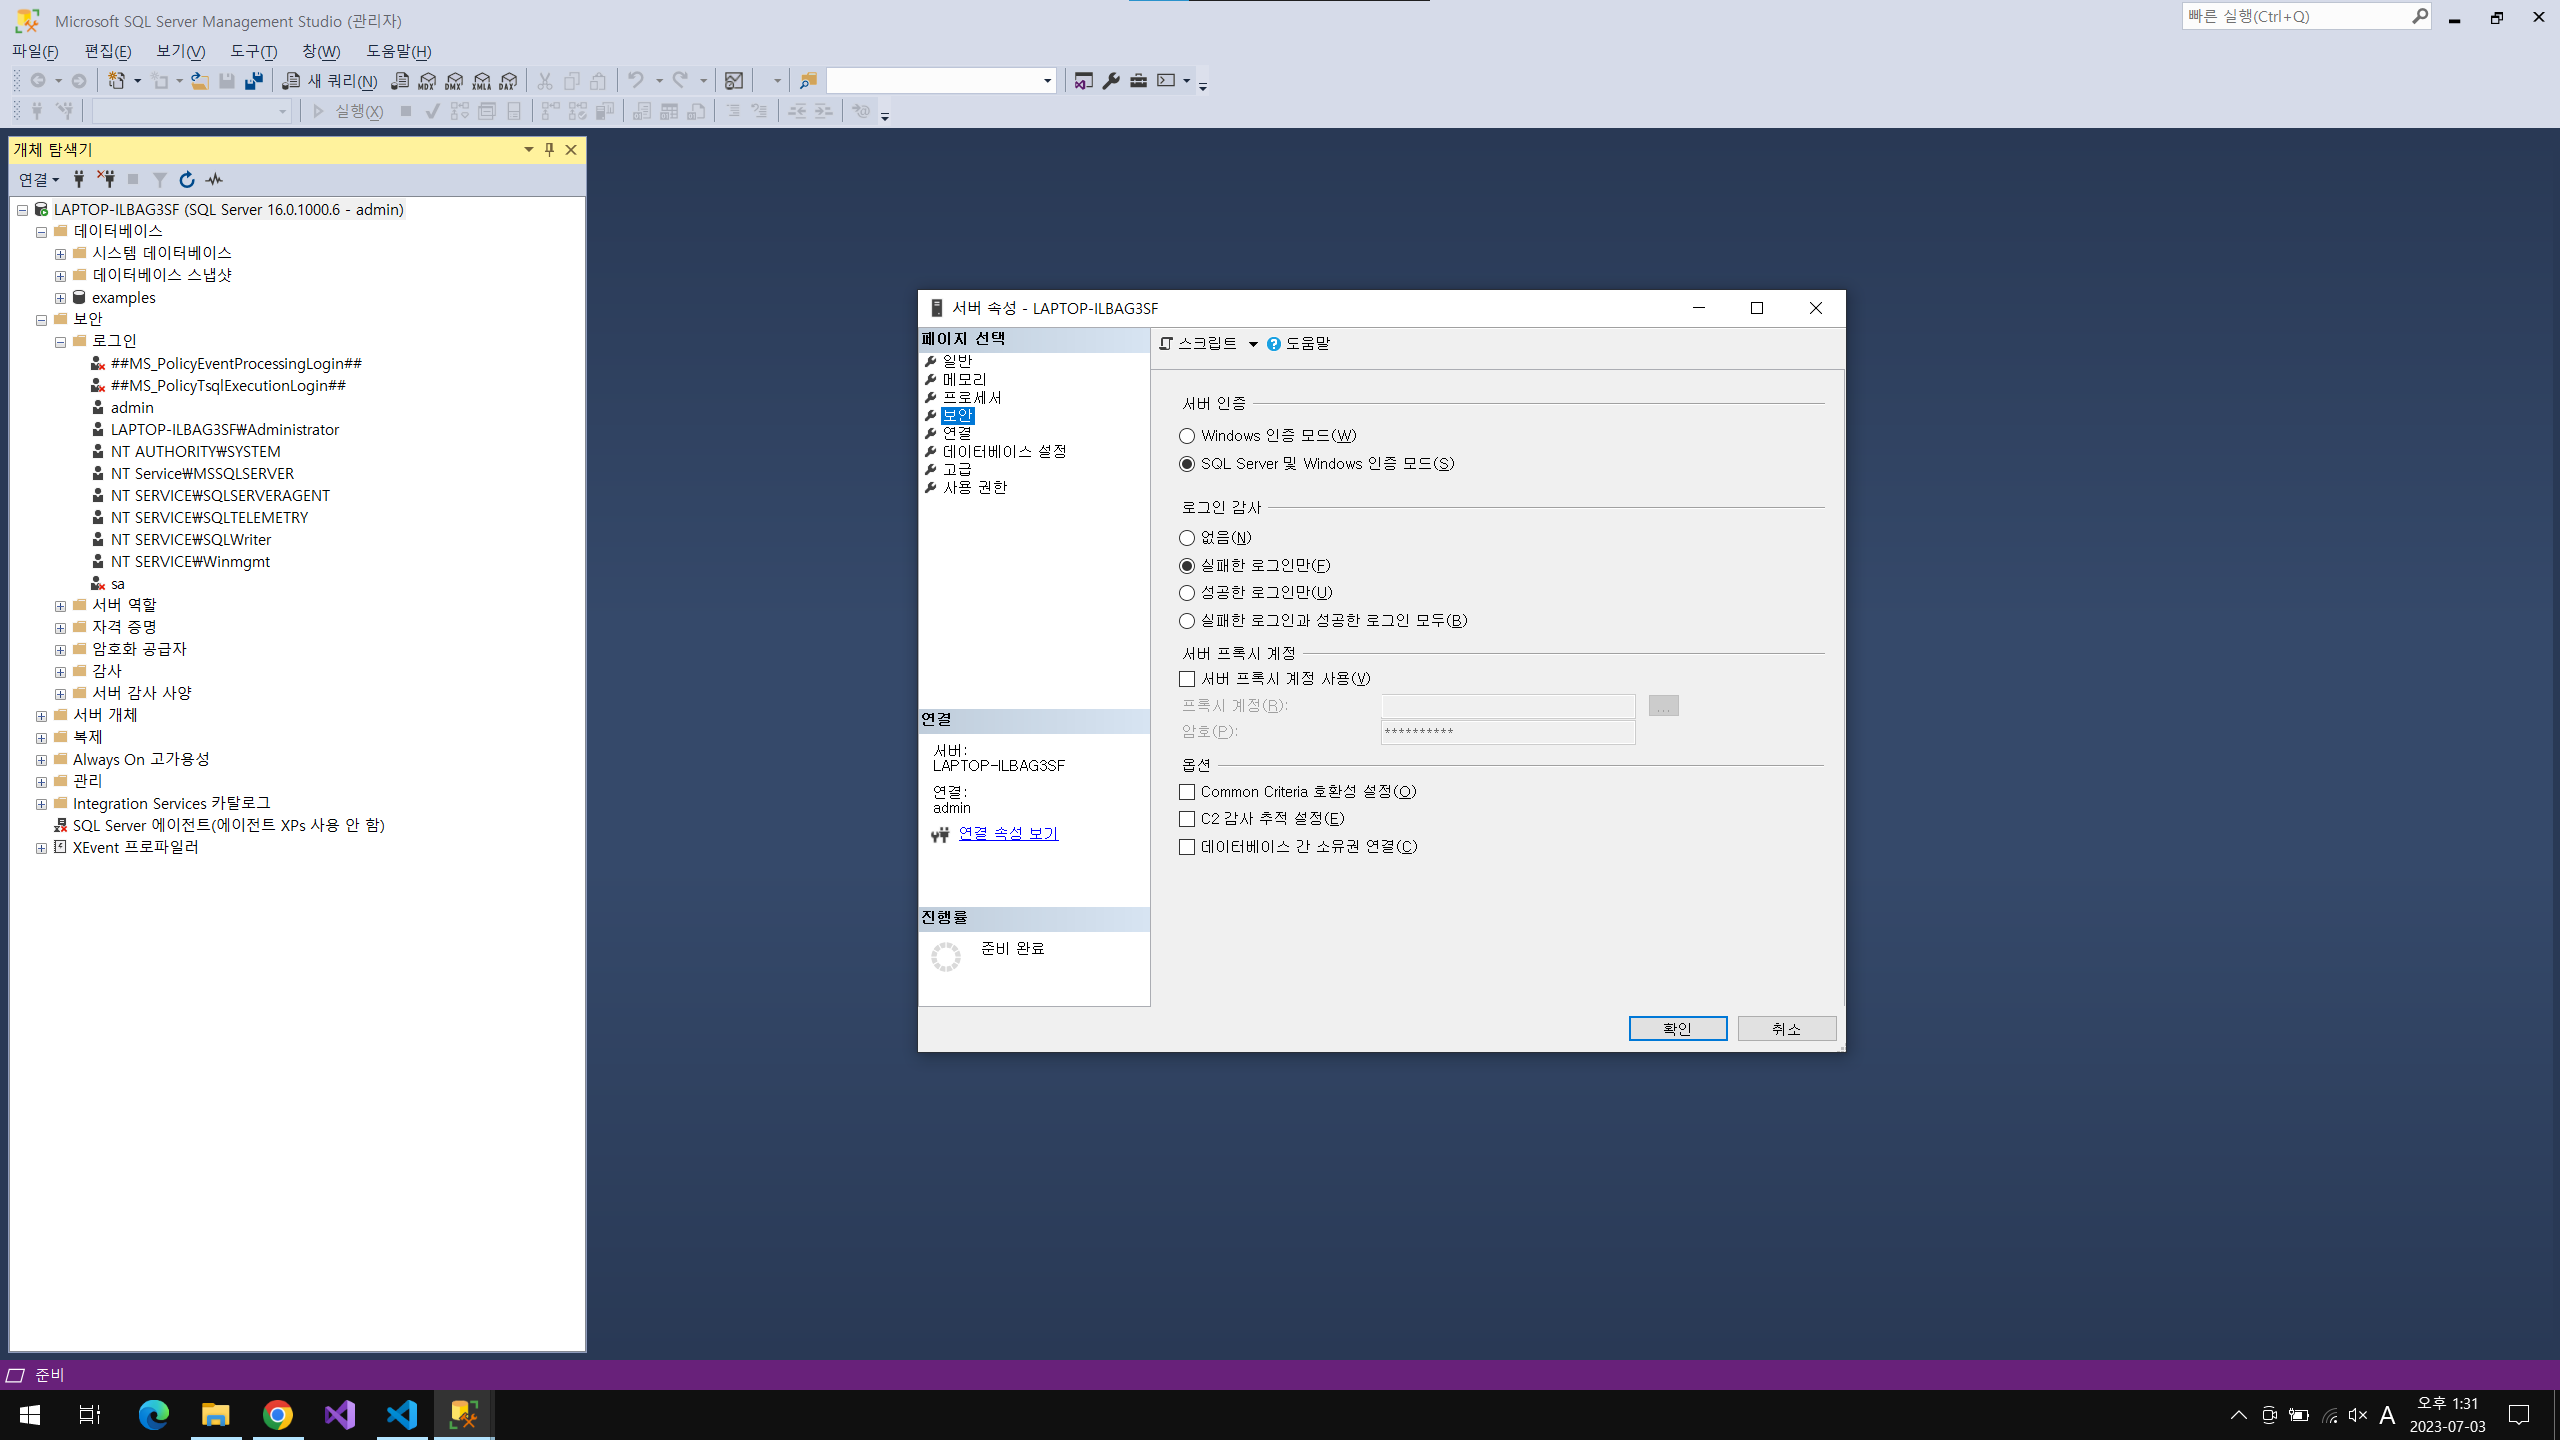Image resolution: width=2560 pixels, height=1440 pixels.
Task: Click the Disconnect icon in Object Explorer
Action: click(106, 179)
